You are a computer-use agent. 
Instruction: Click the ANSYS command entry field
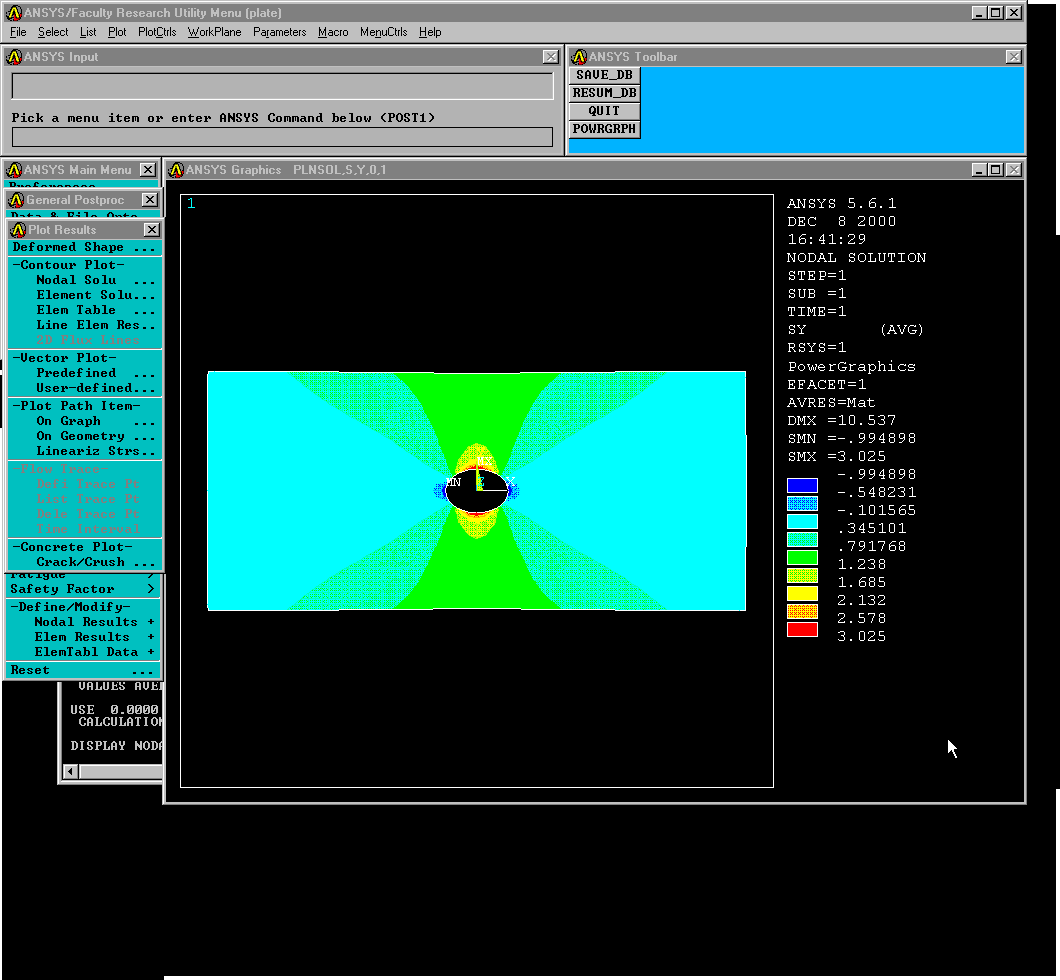(282, 137)
